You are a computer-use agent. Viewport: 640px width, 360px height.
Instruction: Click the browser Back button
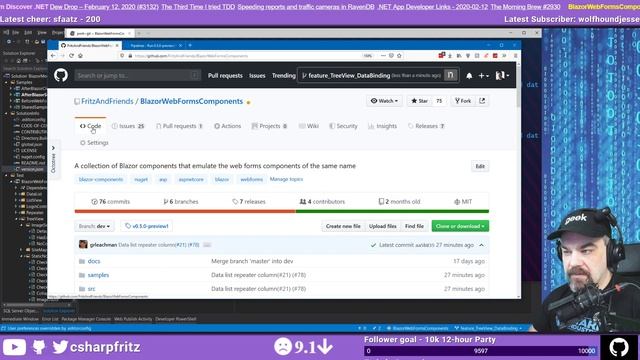click(53, 56)
